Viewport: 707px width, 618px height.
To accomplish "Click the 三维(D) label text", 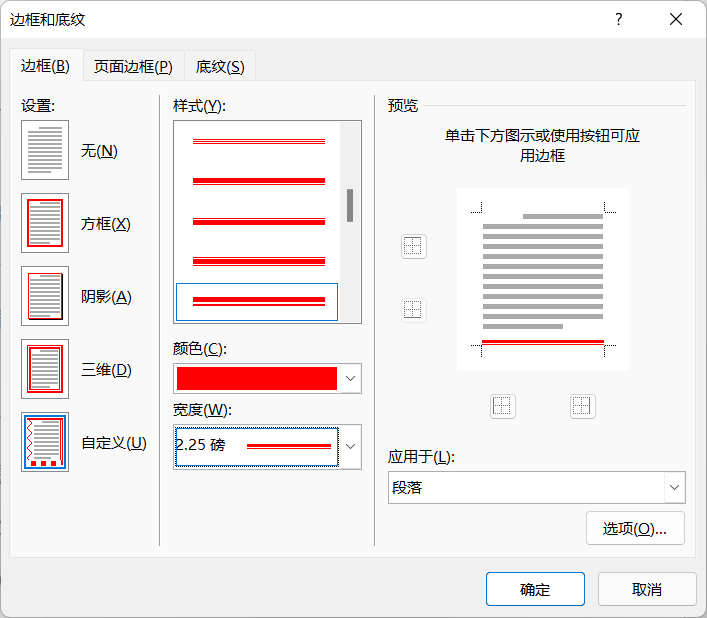I will (106, 370).
